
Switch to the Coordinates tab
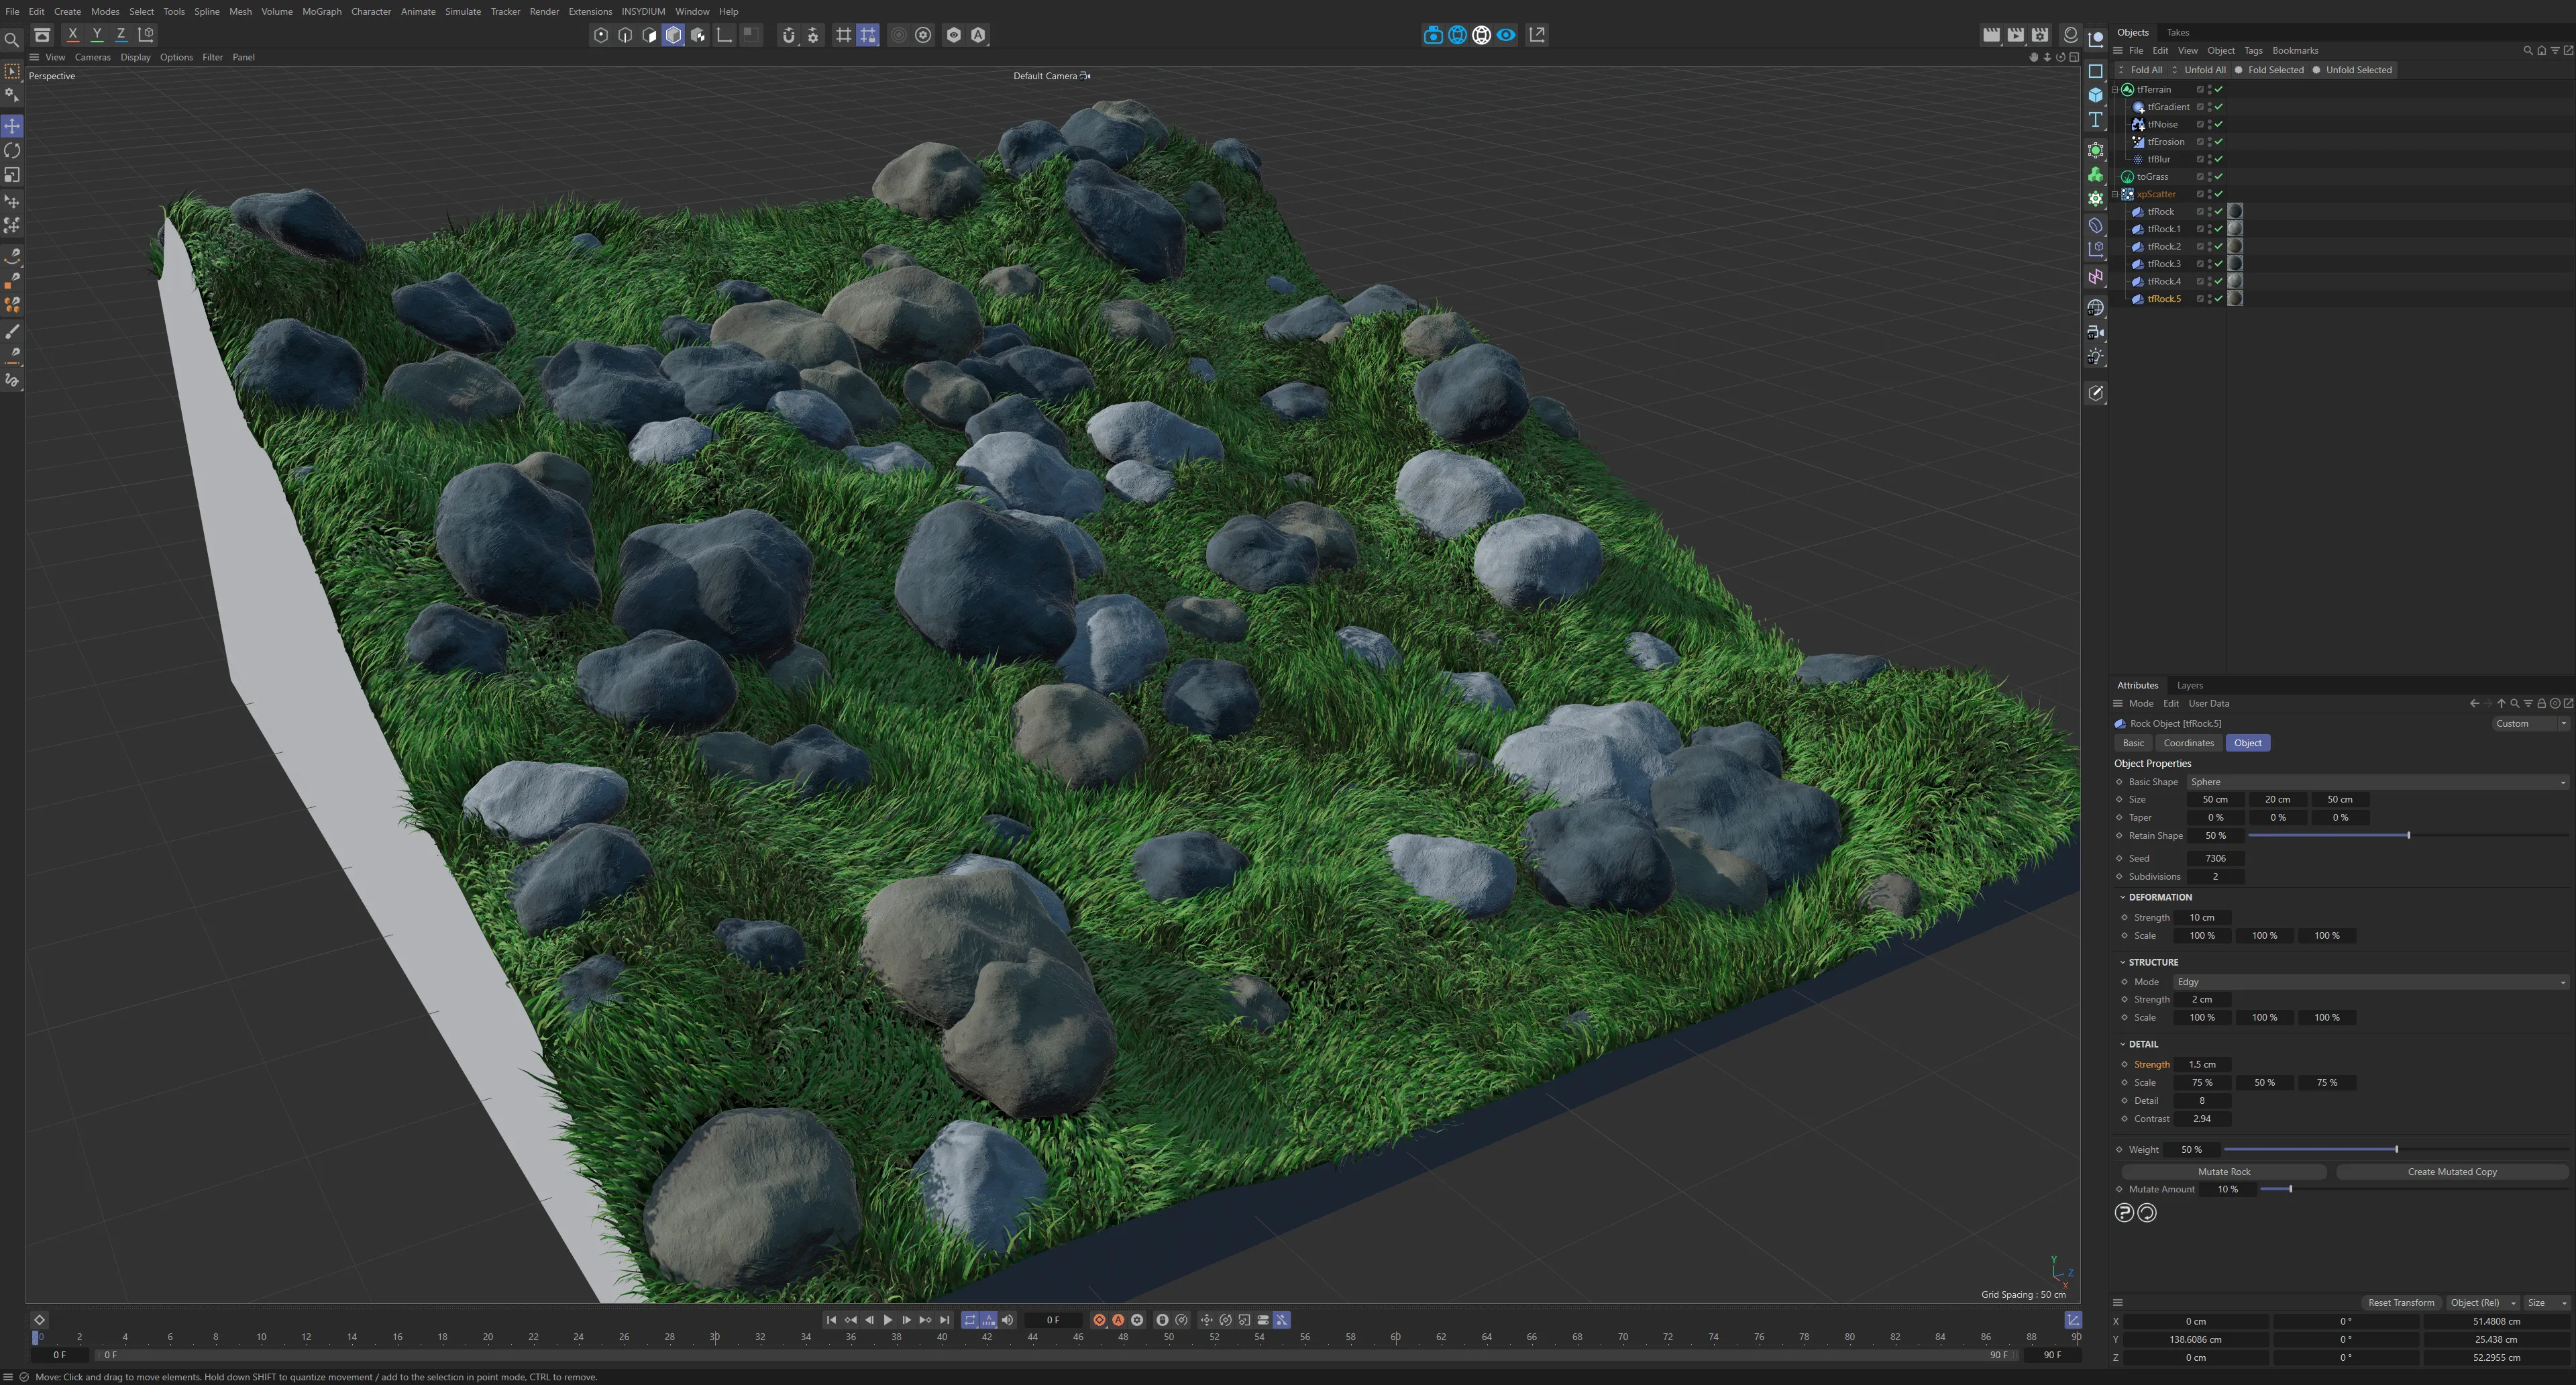click(x=2188, y=743)
